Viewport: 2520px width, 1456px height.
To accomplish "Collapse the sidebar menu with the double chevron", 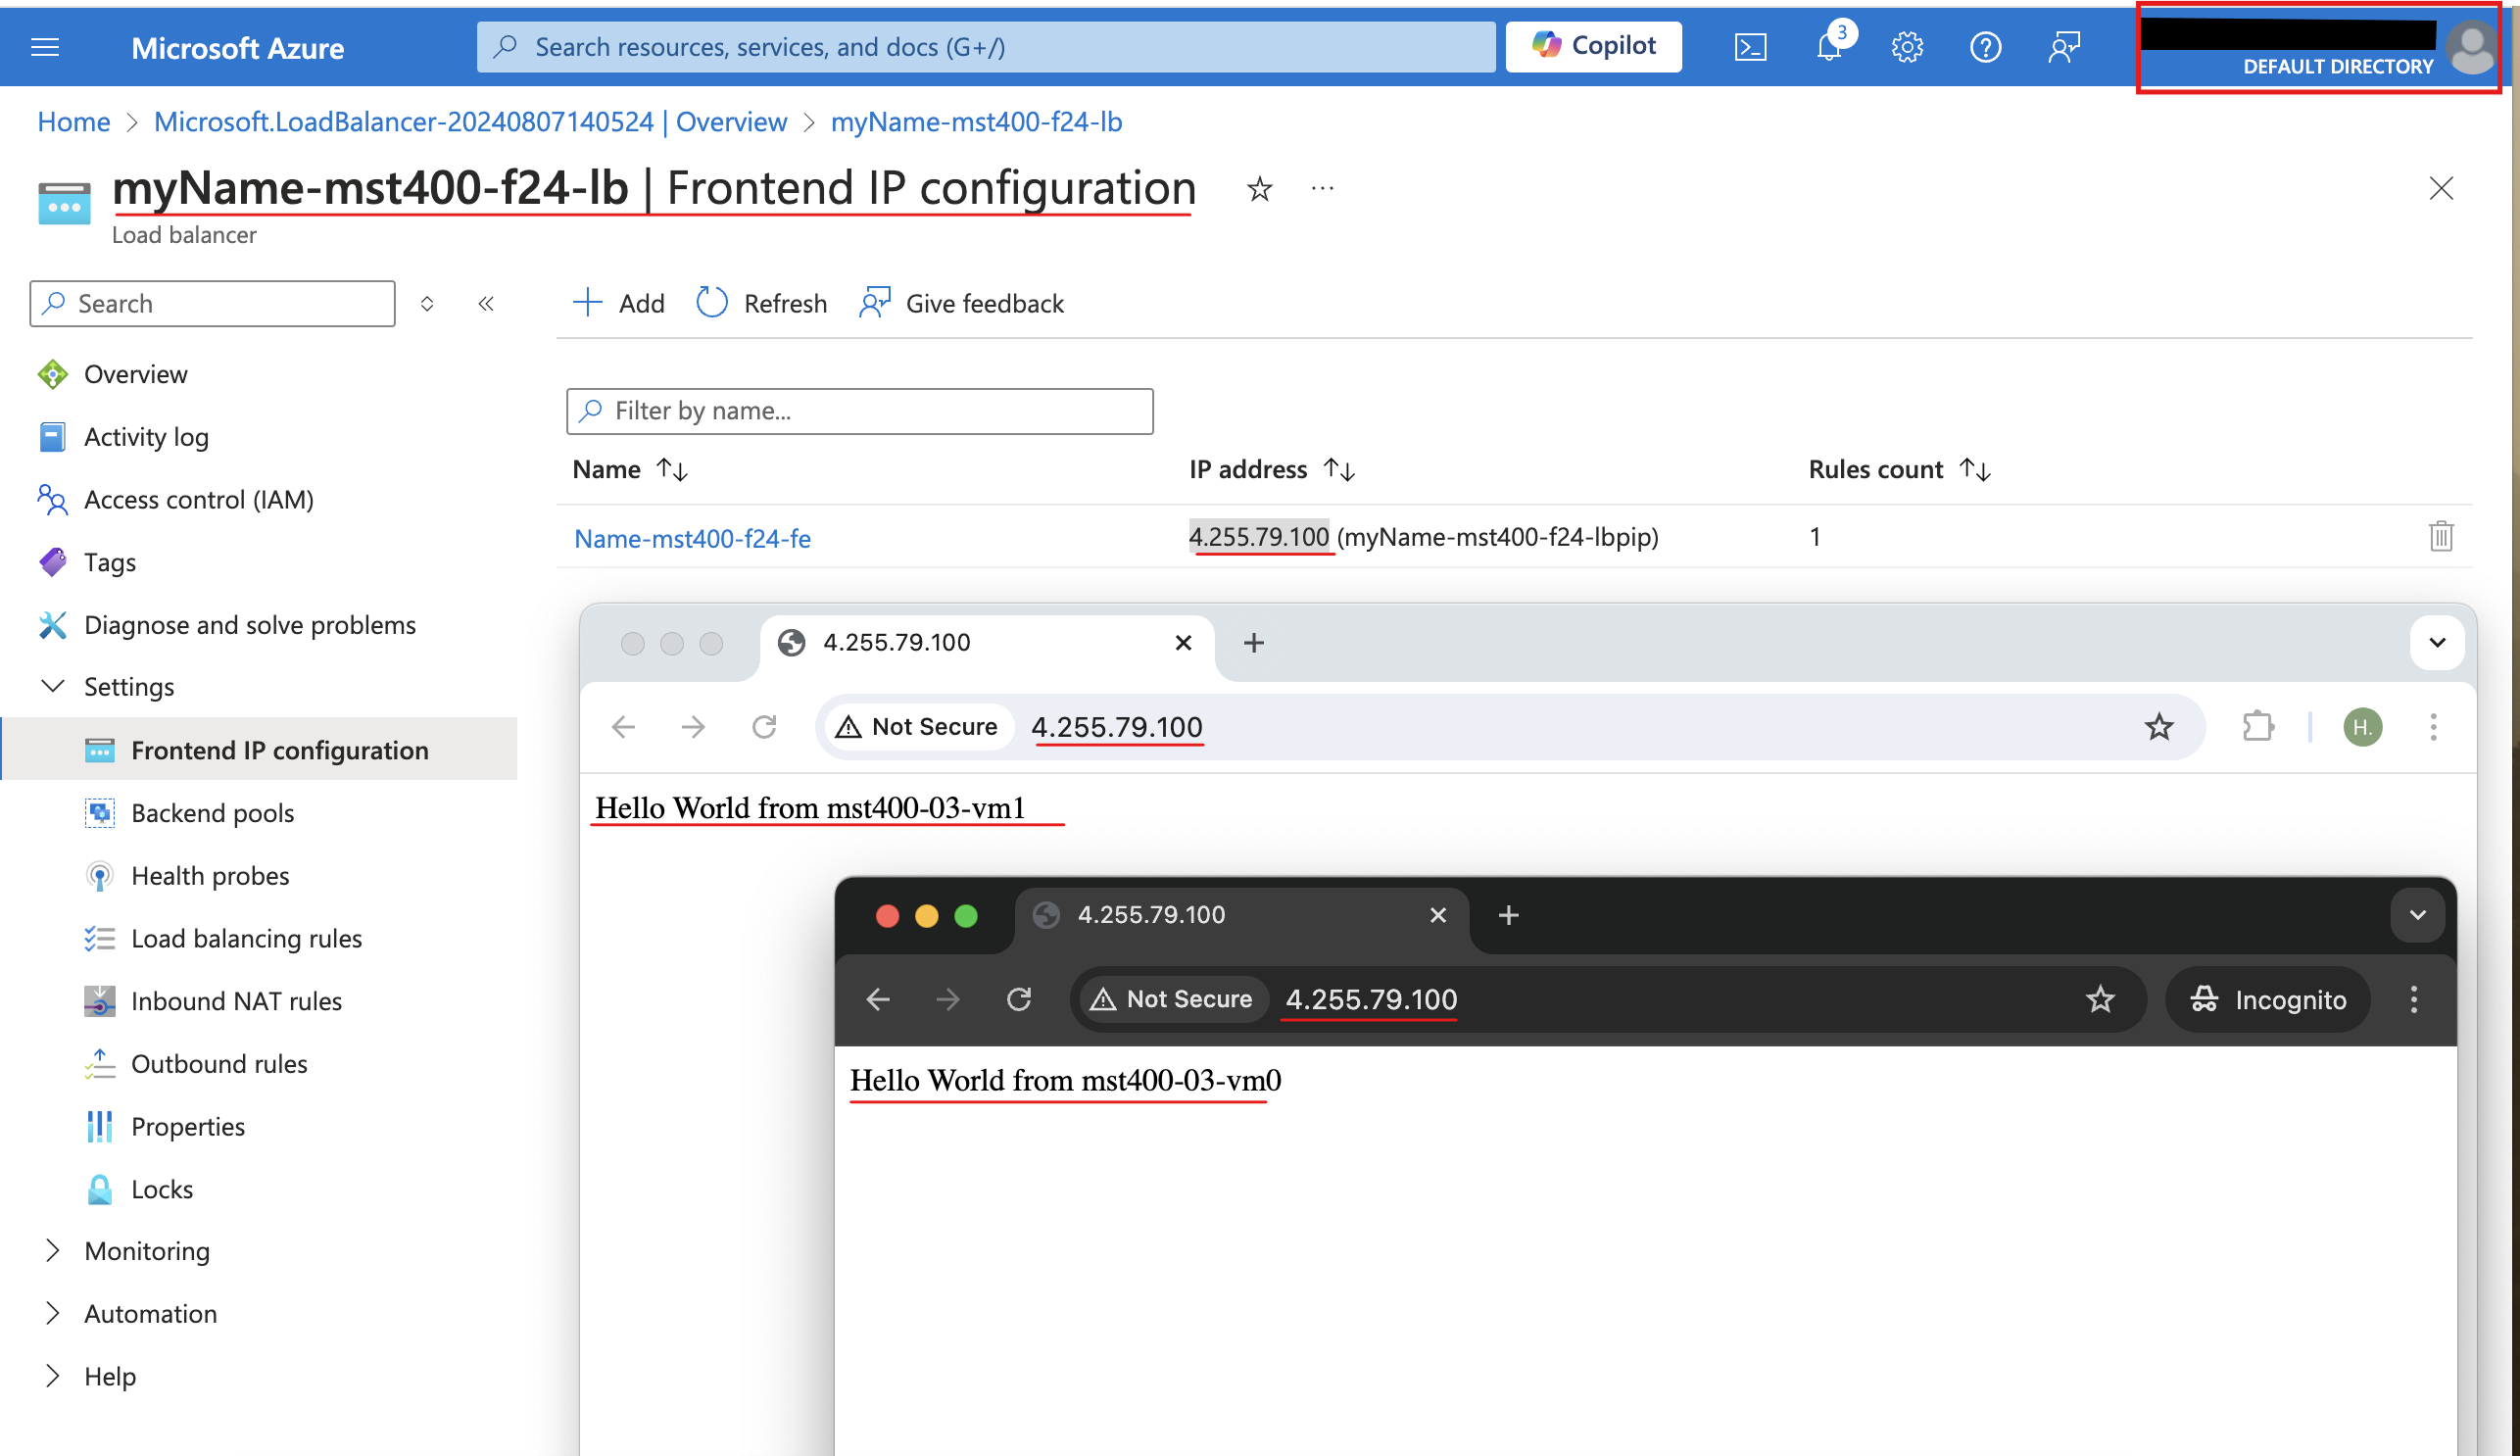I will coord(486,304).
